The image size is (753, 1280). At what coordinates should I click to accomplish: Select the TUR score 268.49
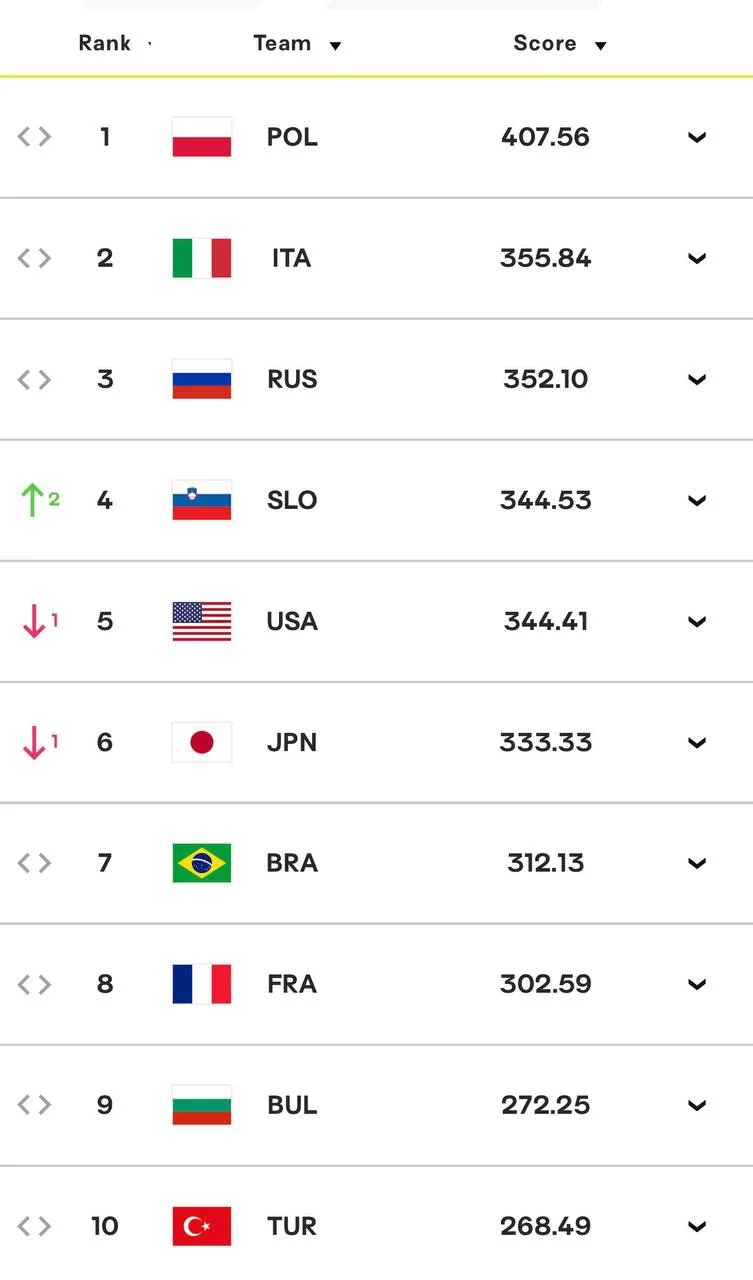click(x=546, y=1226)
